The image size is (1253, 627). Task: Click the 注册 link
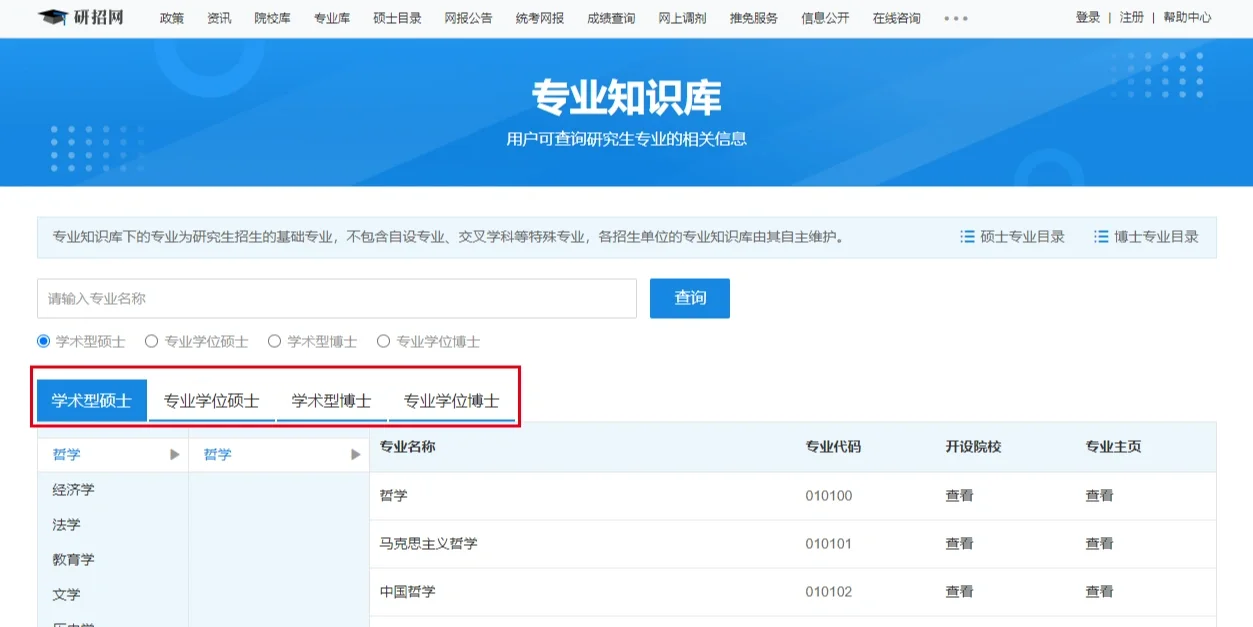[x=1130, y=17]
